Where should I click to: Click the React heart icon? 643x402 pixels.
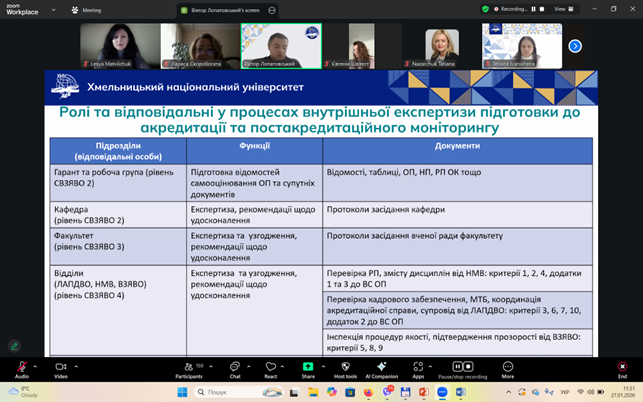(270, 367)
